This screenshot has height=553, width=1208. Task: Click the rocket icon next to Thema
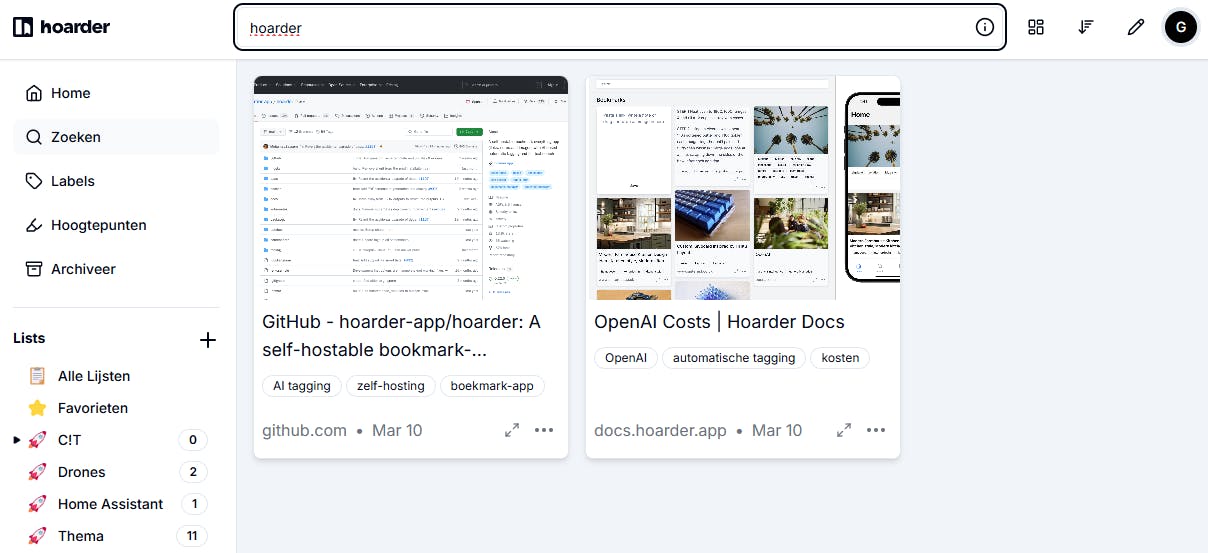click(37, 536)
